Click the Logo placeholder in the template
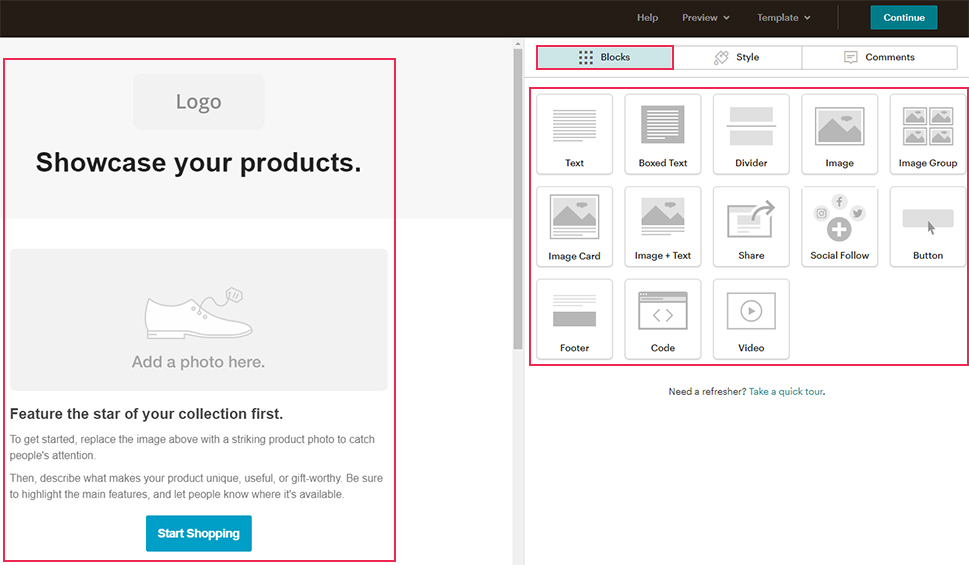The image size is (969, 565). pos(198,101)
